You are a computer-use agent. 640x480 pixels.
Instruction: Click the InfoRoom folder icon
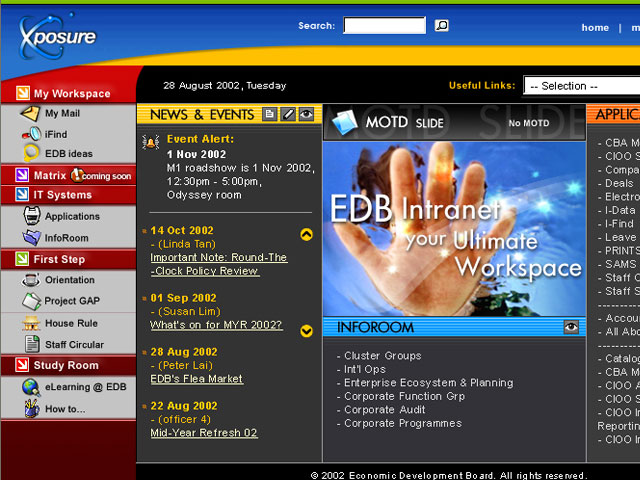click(31, 237)
